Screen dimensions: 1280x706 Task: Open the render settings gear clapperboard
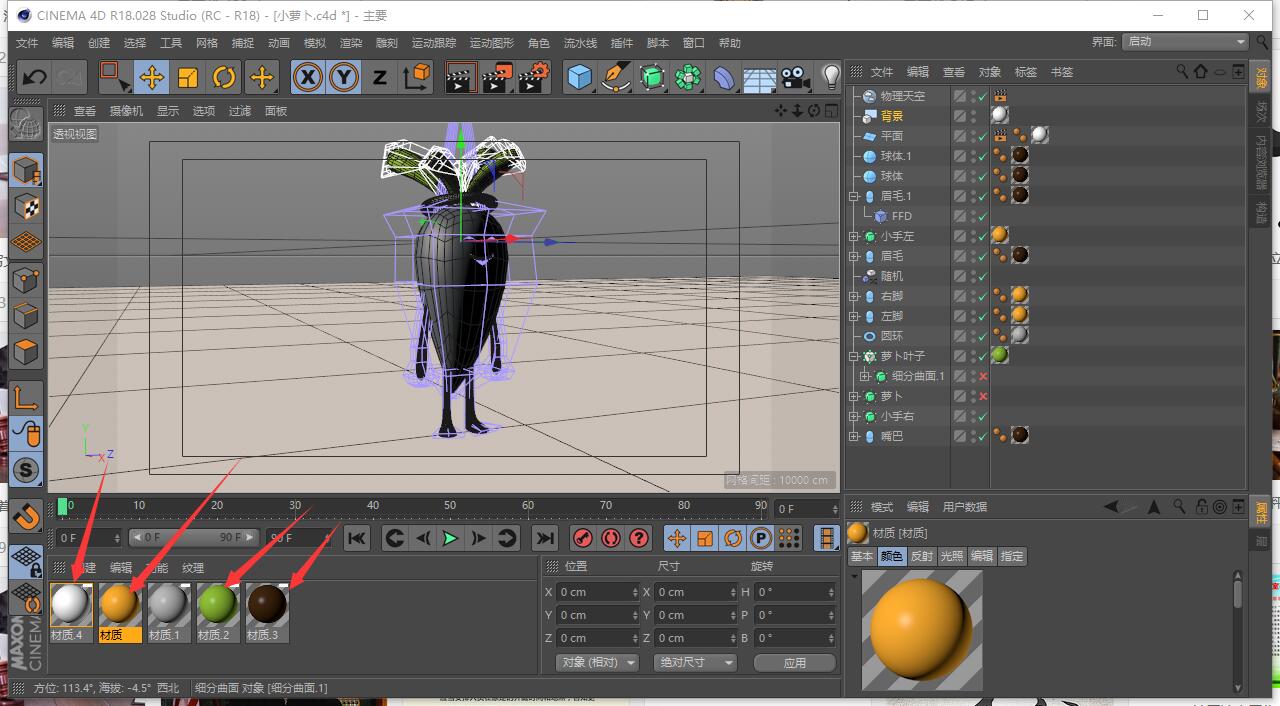pos(533,77)
